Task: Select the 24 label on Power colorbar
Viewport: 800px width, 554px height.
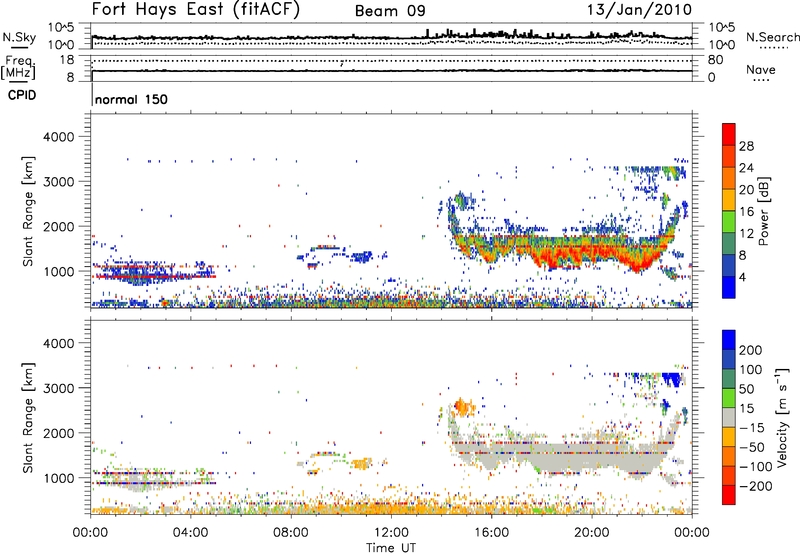Action: [x=746, y=168]
